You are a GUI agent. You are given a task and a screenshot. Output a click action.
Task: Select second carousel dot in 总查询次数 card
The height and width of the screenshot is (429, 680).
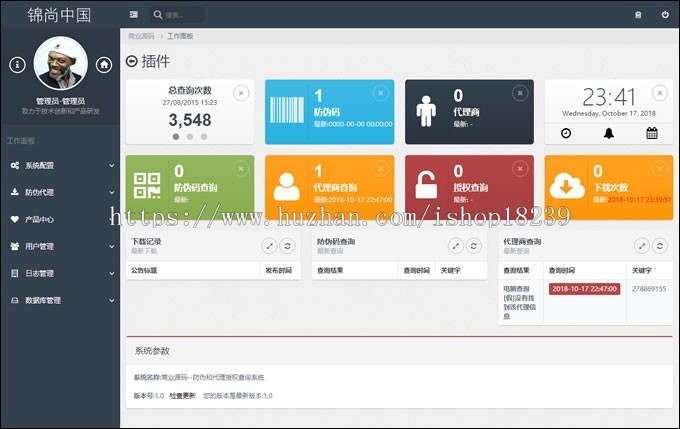(190, 137)
